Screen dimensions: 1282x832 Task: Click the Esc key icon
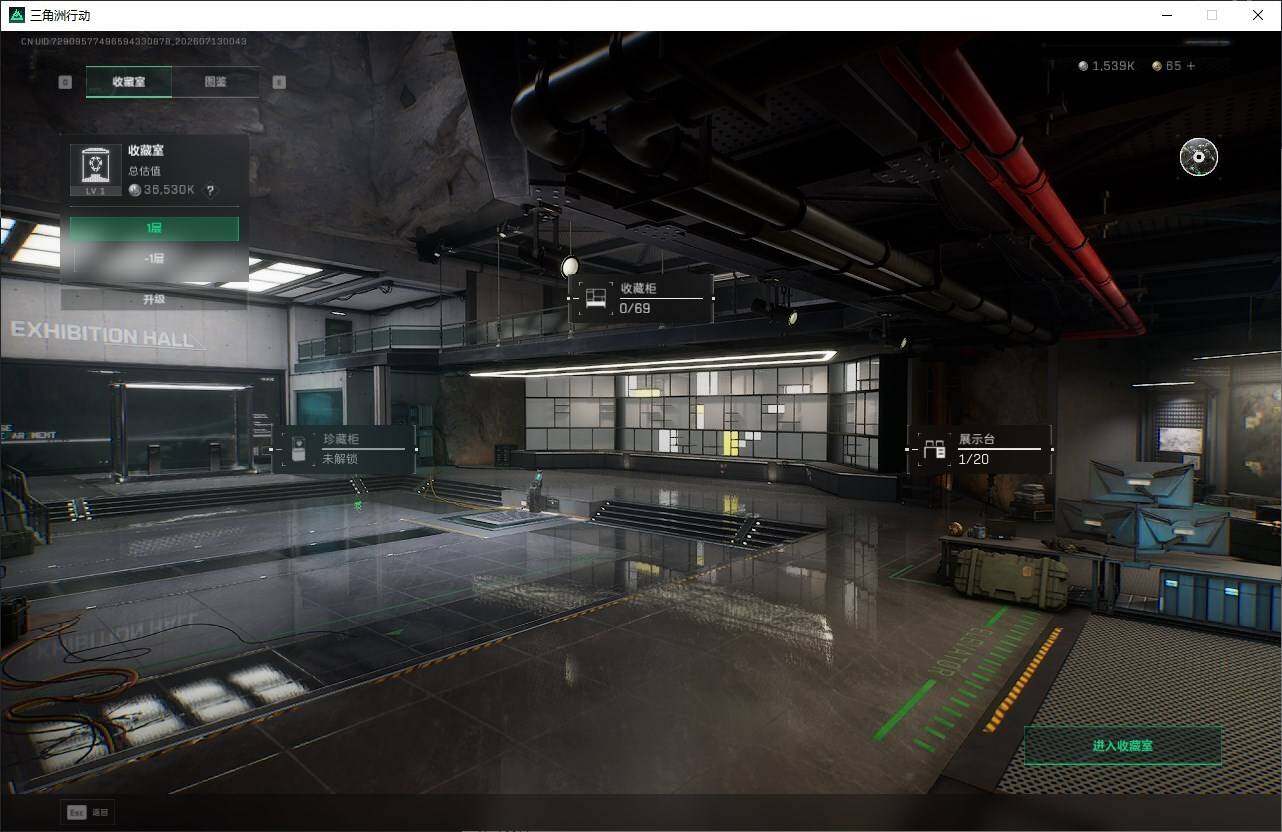click(76, 812)
